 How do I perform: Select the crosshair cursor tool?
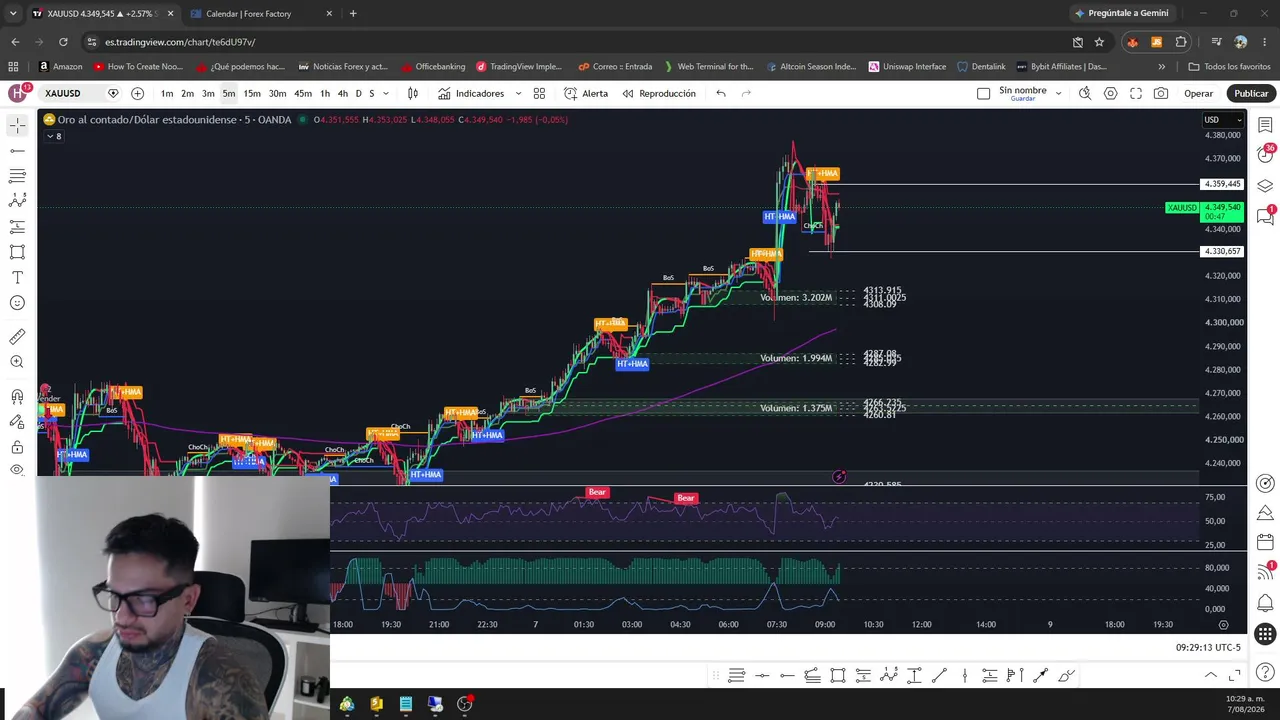tap(17, 125)
